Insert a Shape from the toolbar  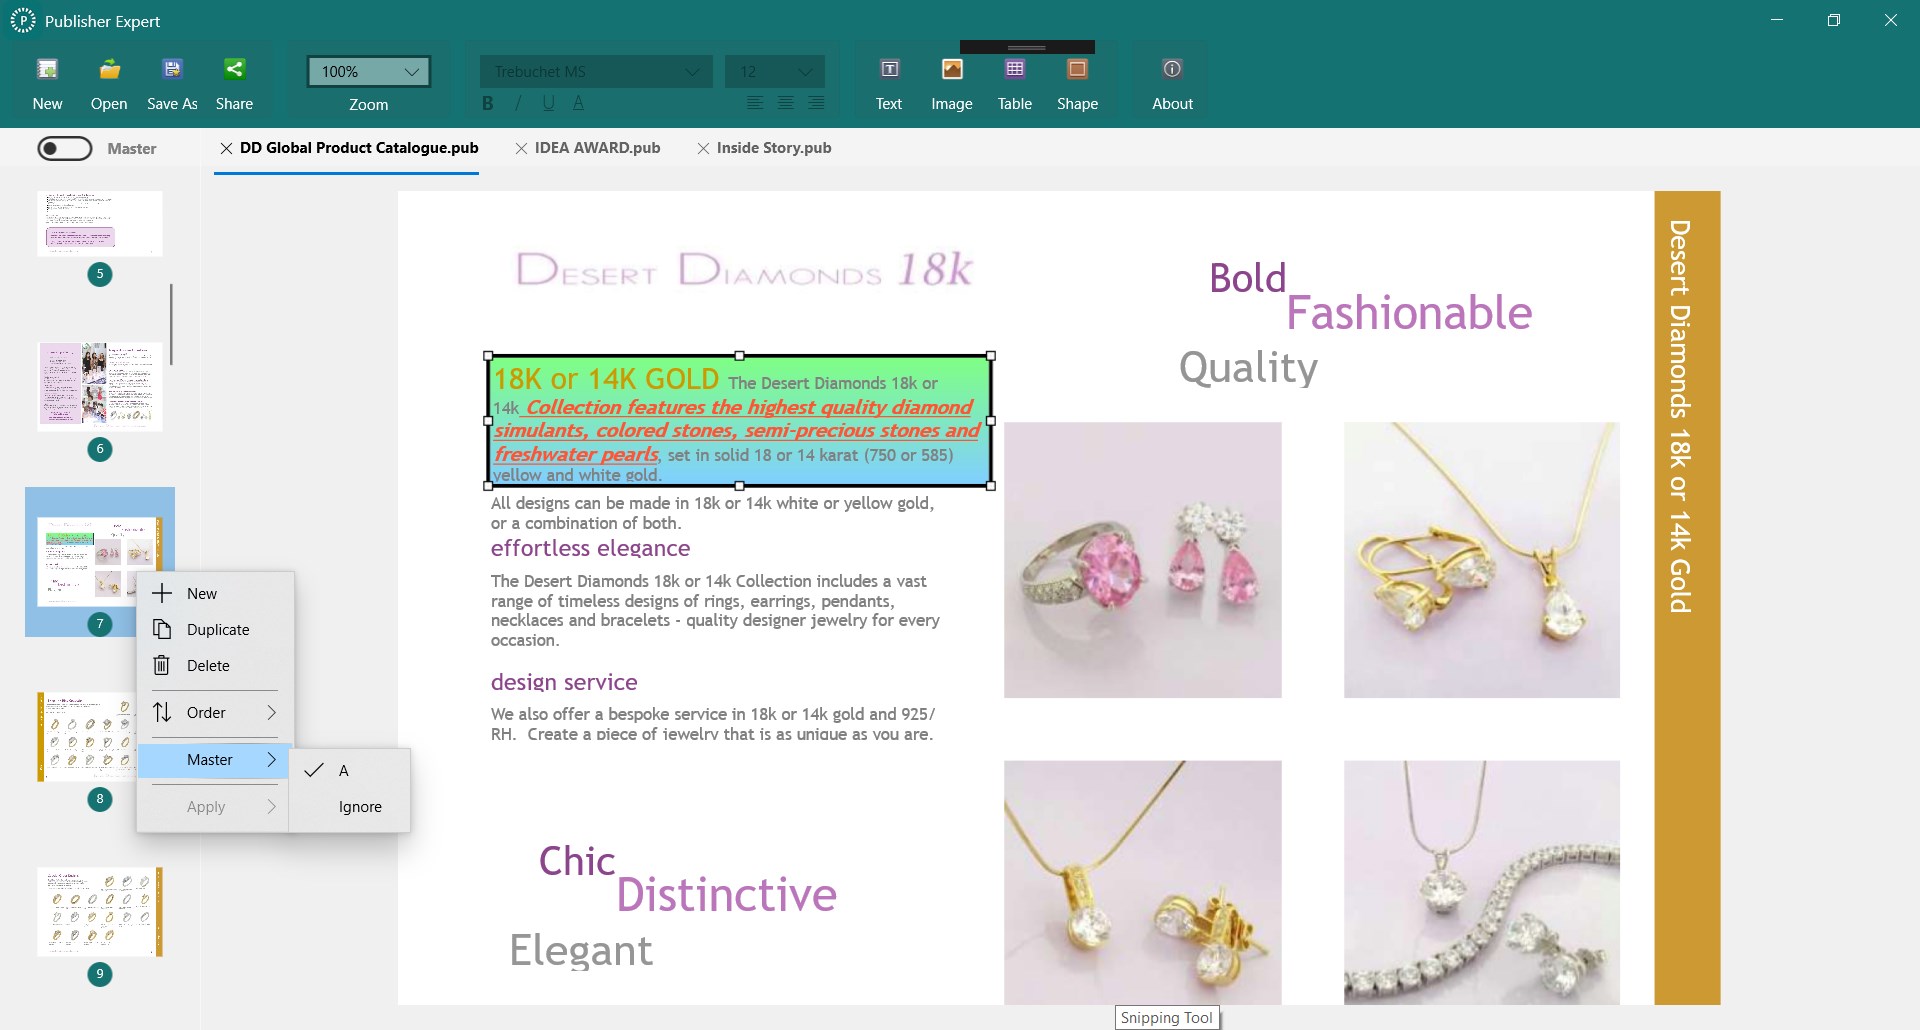pyautogui.click(x=1077, y=69)
